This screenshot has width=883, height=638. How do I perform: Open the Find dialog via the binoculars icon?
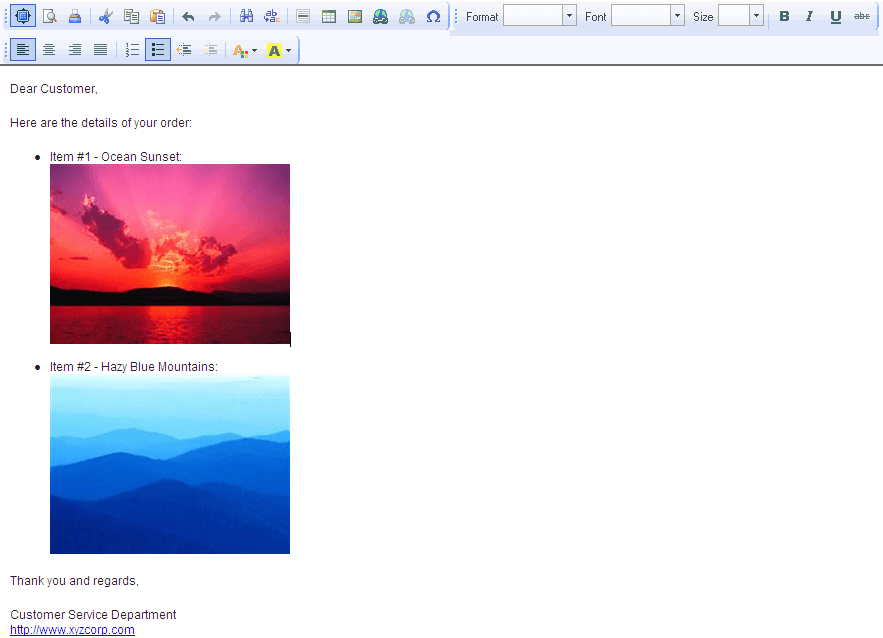(x=246, y=16)
